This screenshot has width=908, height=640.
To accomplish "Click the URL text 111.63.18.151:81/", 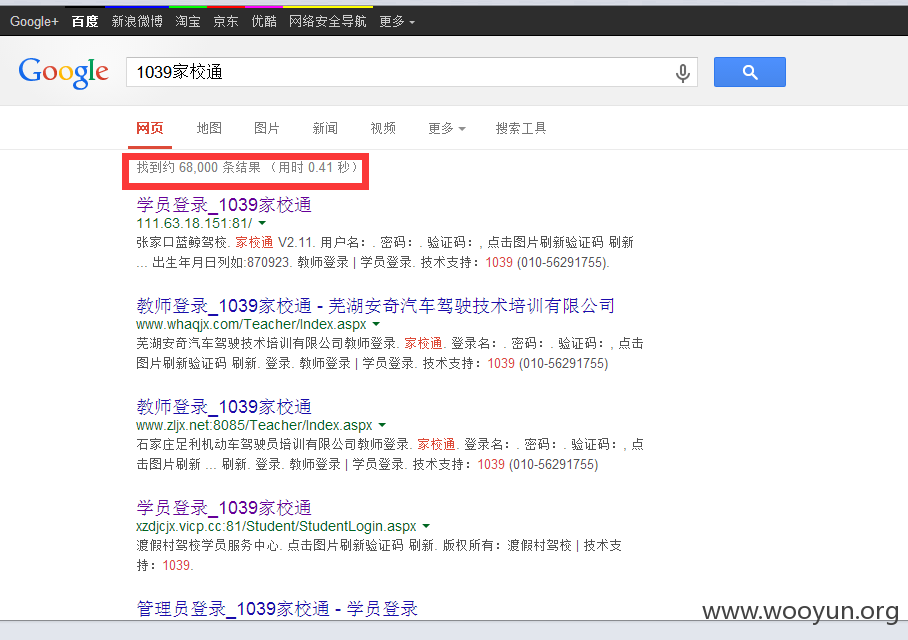I will (x=194, y=223).
